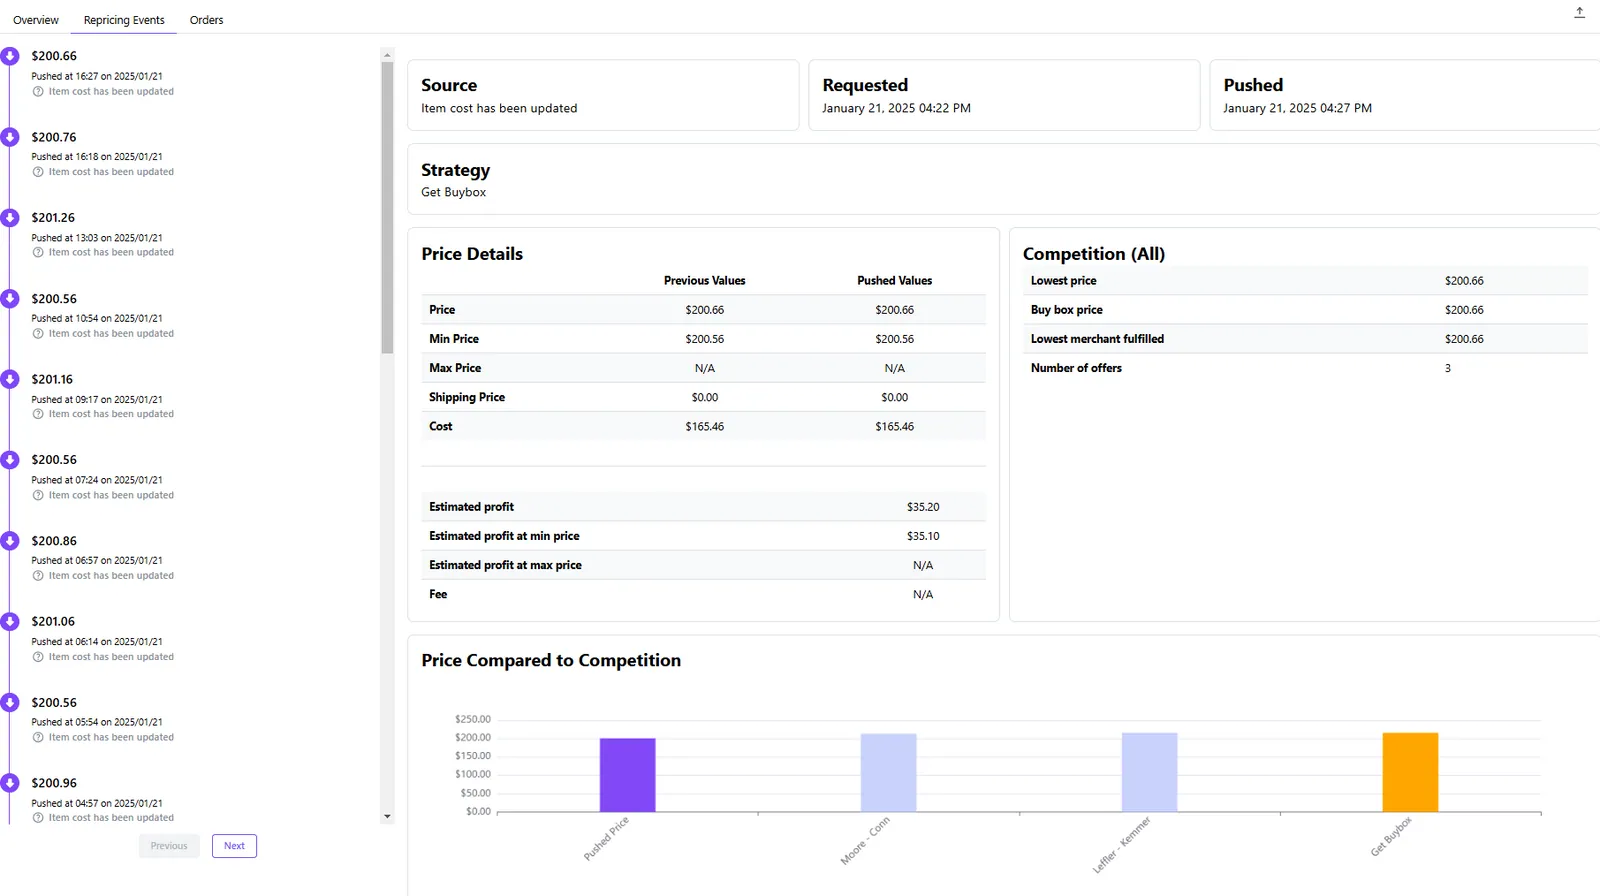
Task: Click the Estimated profit value $35.20
Action: [923, 507]
